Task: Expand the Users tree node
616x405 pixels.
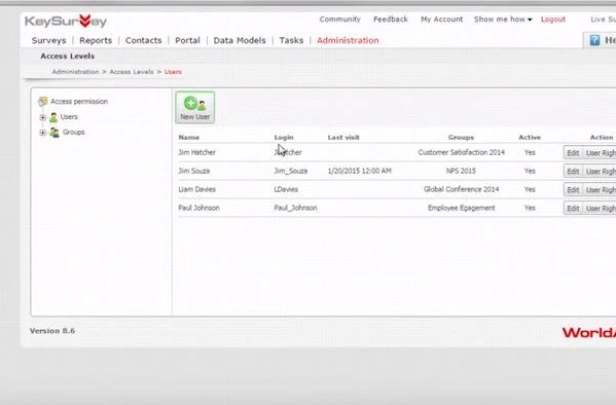Action: pos(42,117)
